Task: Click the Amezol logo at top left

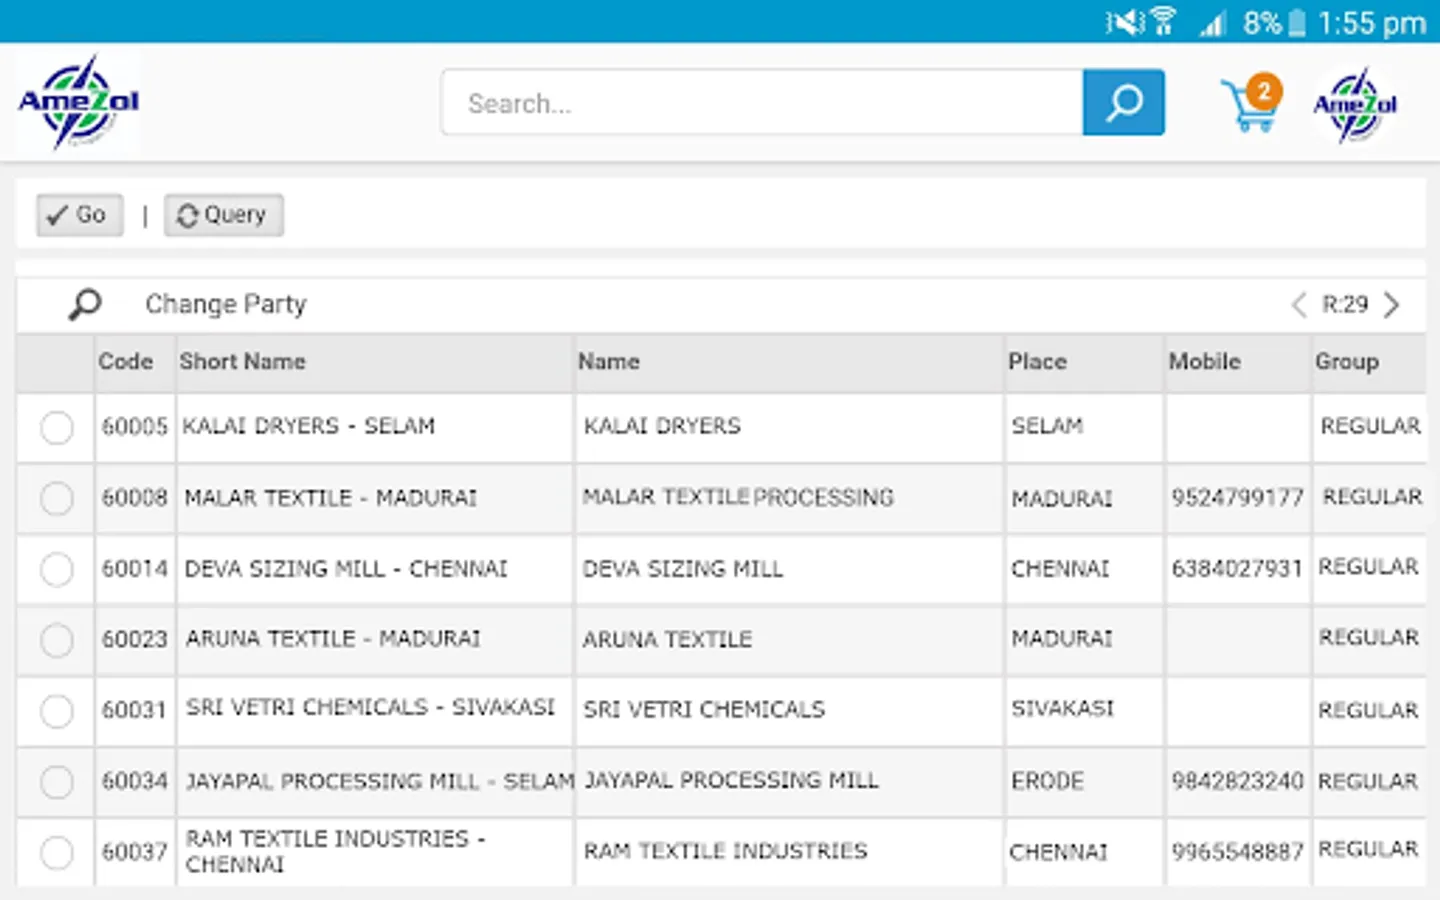Action: pos(78,102)
